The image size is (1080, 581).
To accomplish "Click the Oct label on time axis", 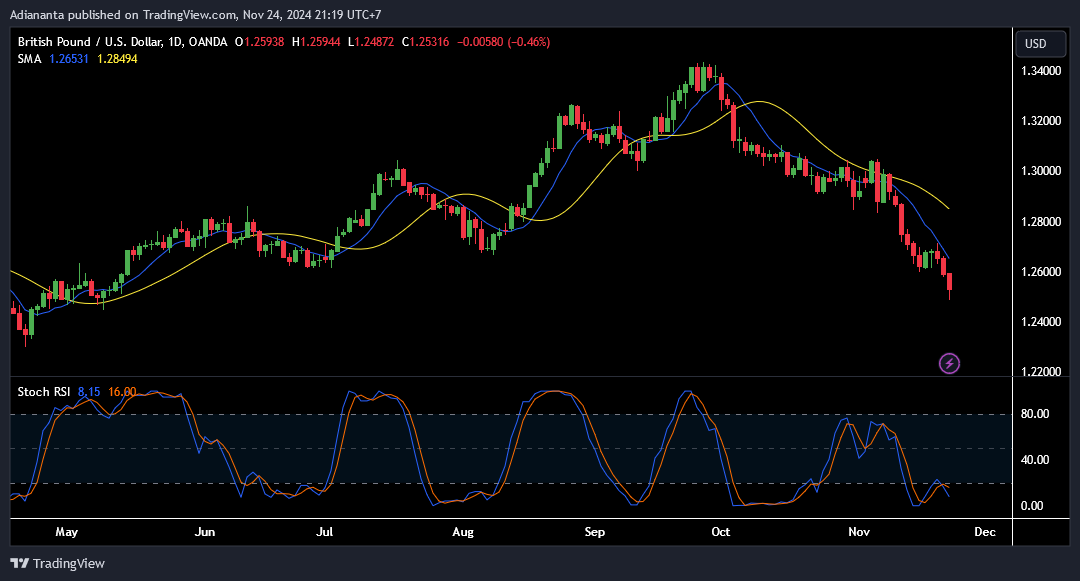I will click(x=720, y=532).
